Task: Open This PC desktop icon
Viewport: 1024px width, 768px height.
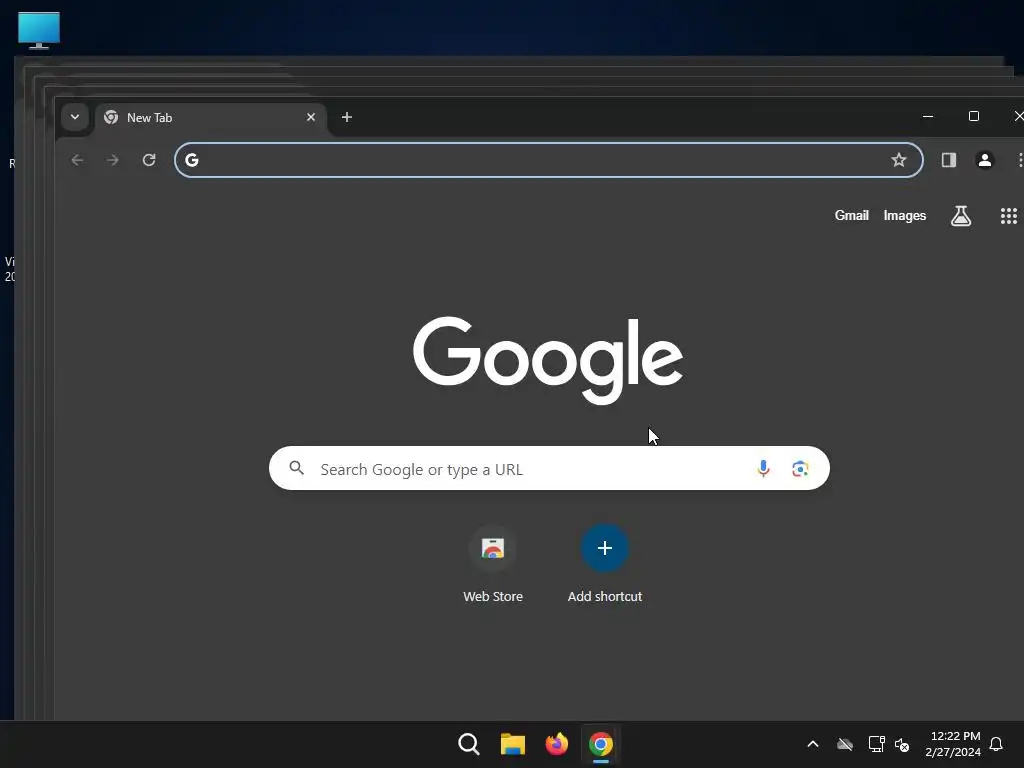Action: [39, 31]
